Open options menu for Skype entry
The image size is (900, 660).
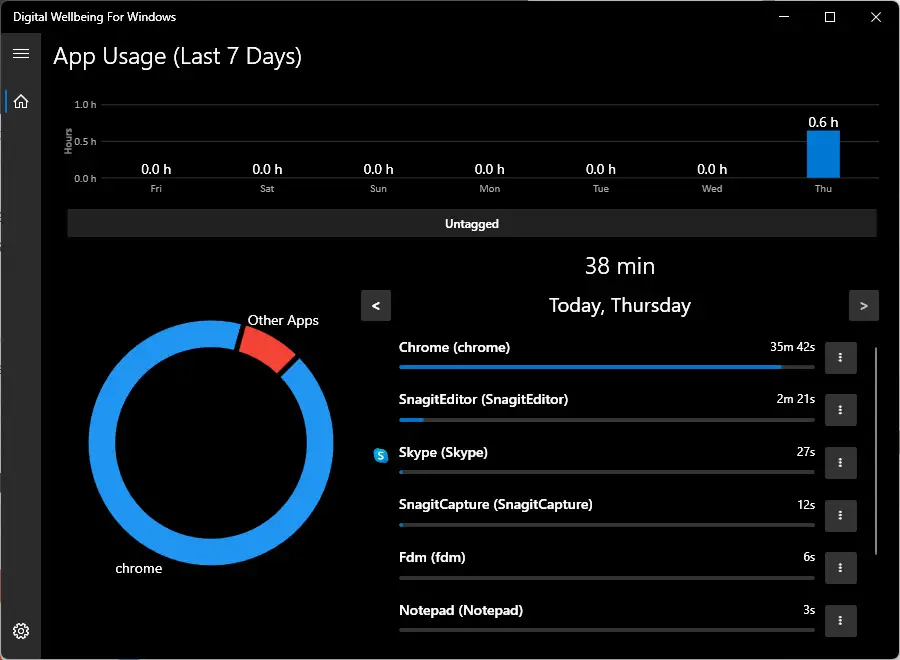841,463
